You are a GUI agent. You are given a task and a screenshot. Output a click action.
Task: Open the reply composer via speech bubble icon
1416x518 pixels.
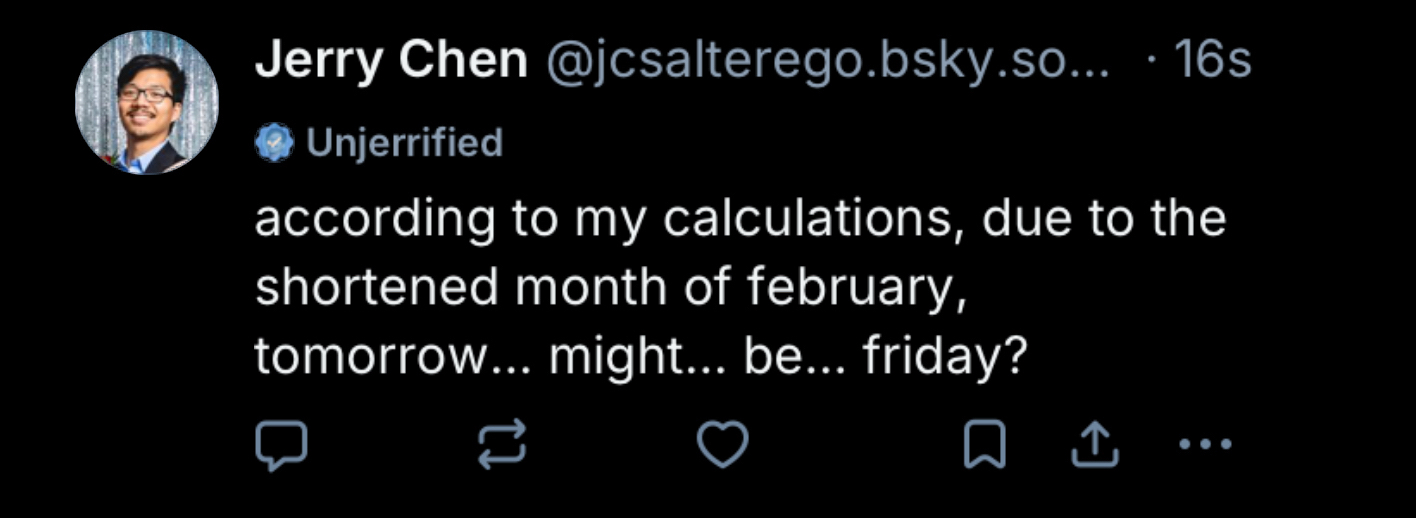click(280, 446)
